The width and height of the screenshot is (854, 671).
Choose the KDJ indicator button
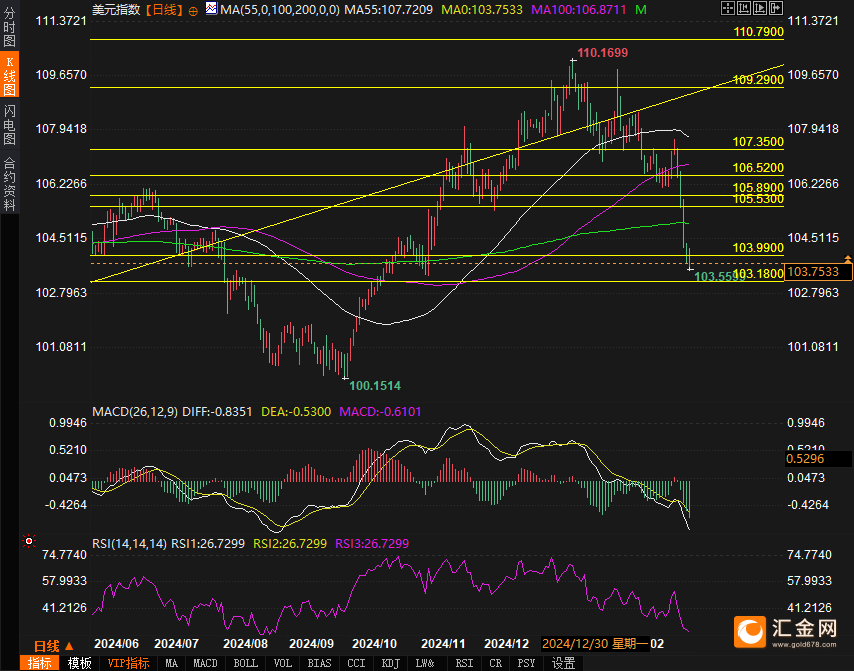(391, 663)
